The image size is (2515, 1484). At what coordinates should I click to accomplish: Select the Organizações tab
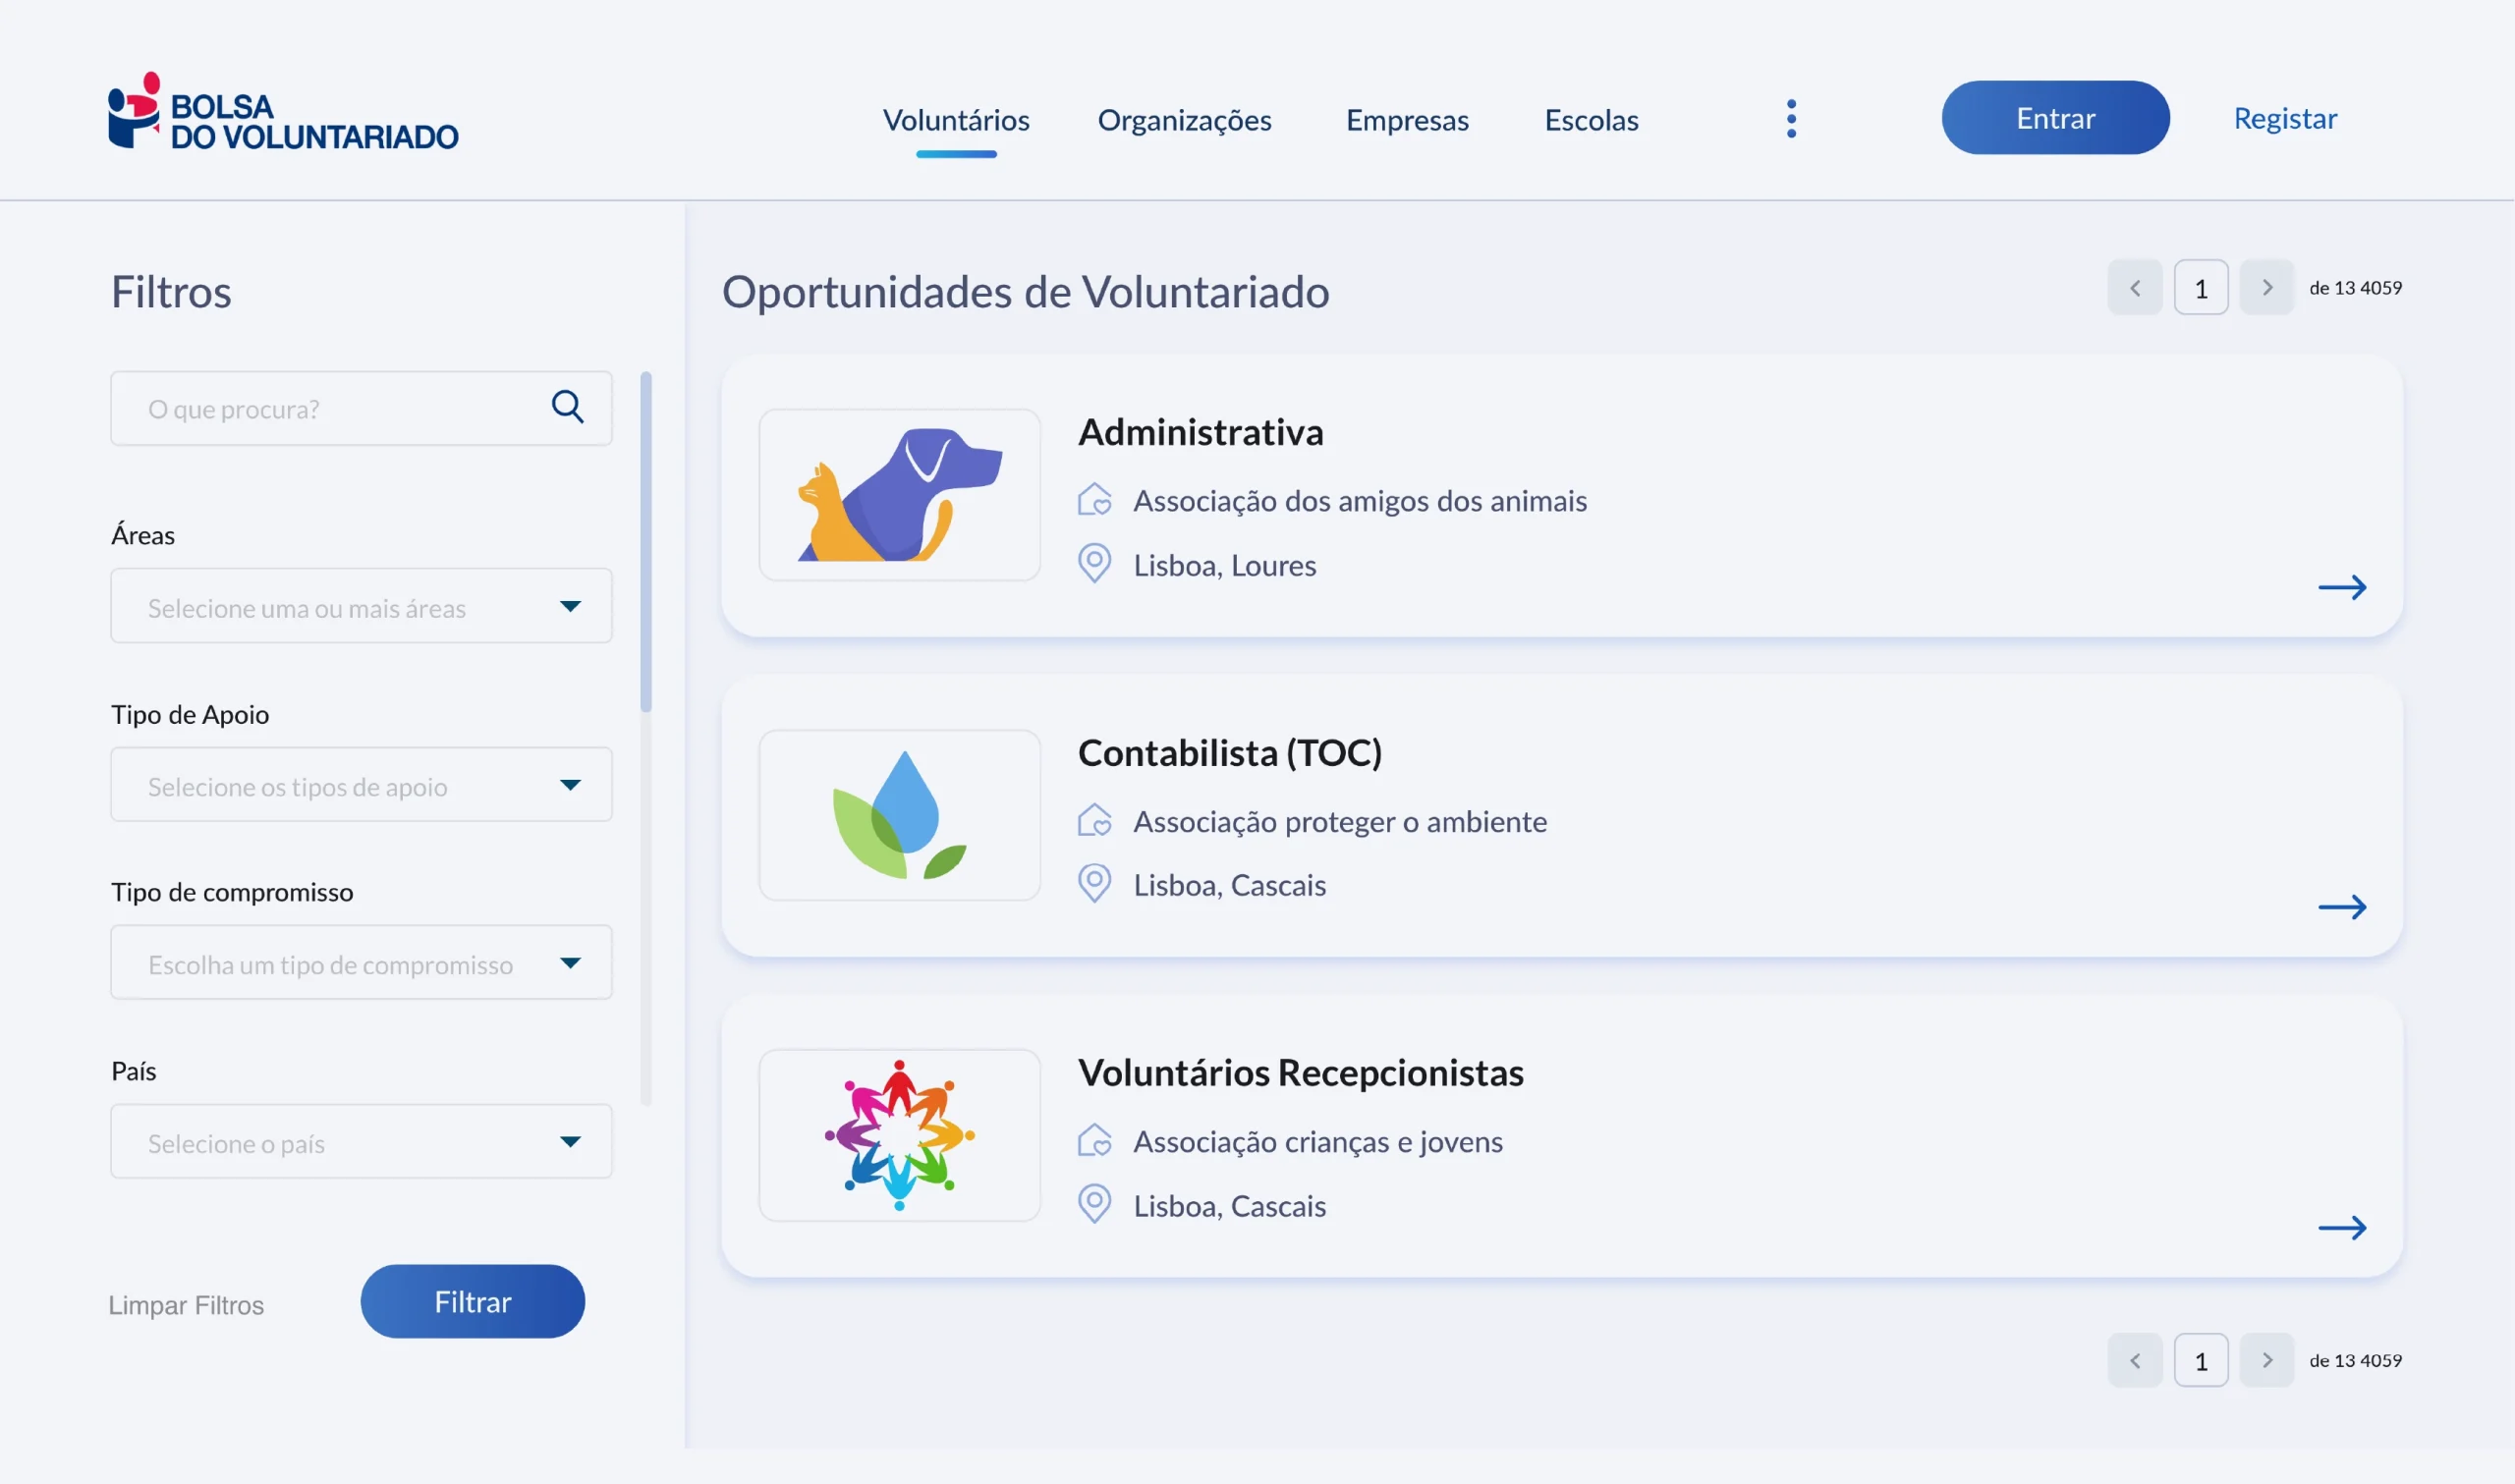[1184, 120]
